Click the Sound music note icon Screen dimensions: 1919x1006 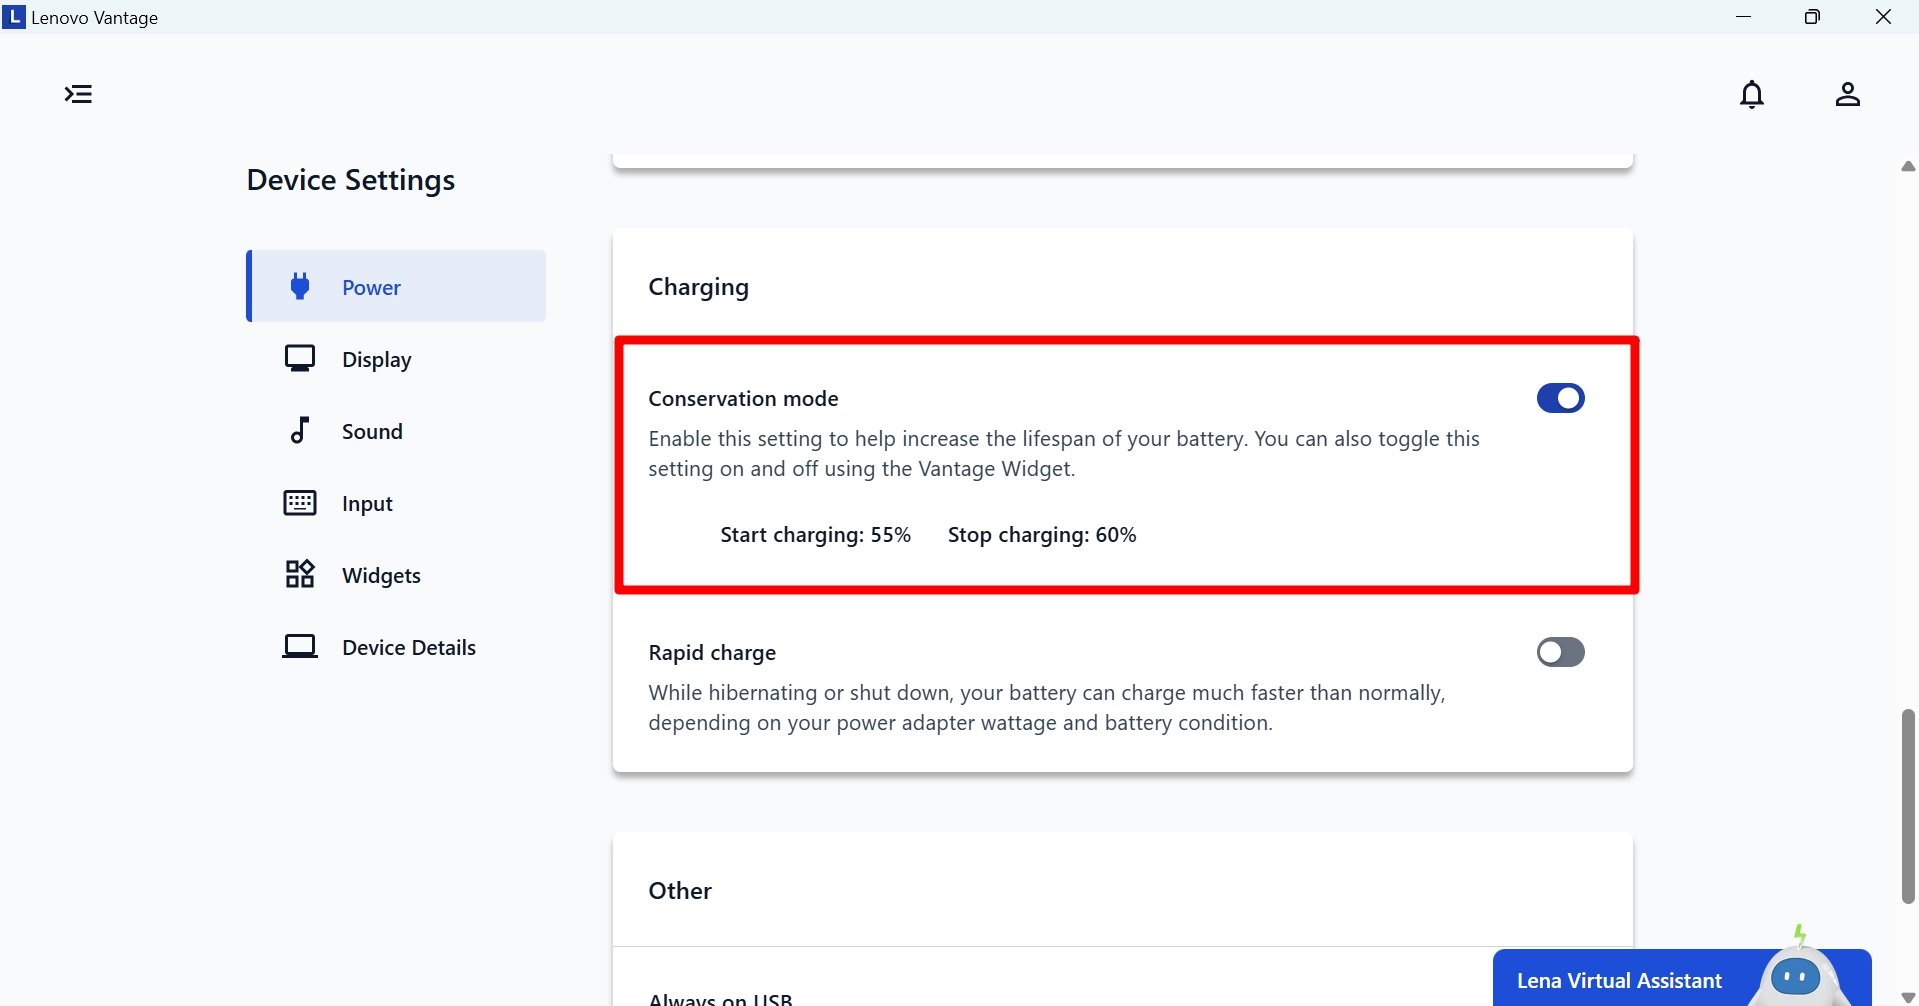coord(299,431)
